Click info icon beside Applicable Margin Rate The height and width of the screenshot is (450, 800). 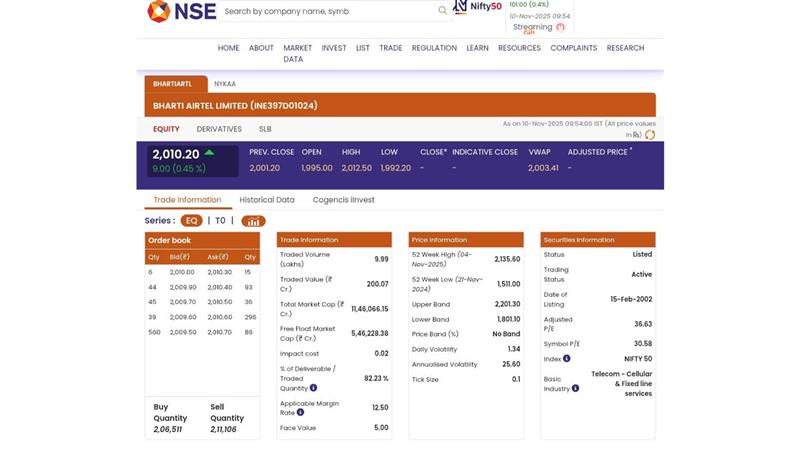(300, 412)
